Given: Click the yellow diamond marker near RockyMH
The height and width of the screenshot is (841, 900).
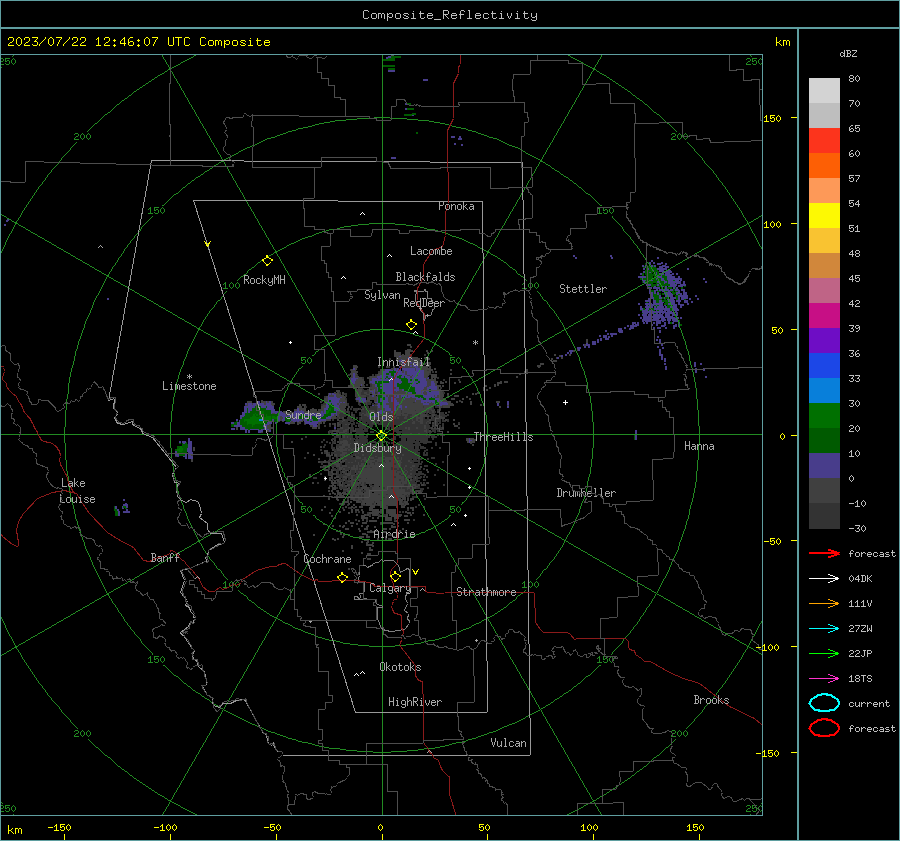Looking at the screenshot, I should [267, 261].
